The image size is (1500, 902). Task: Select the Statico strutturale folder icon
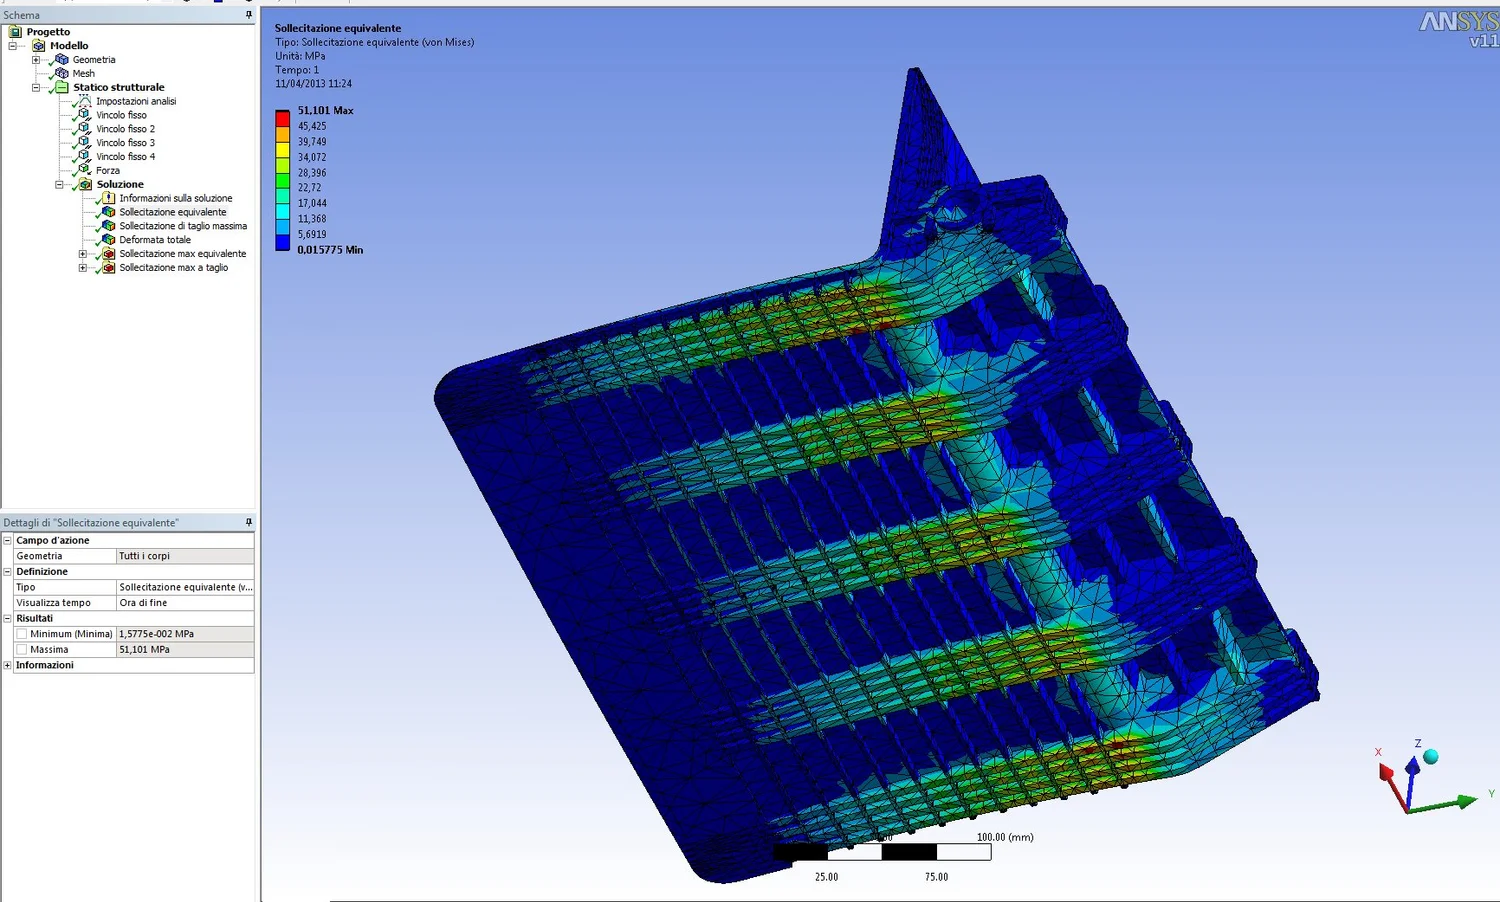(x=61, y=88)
